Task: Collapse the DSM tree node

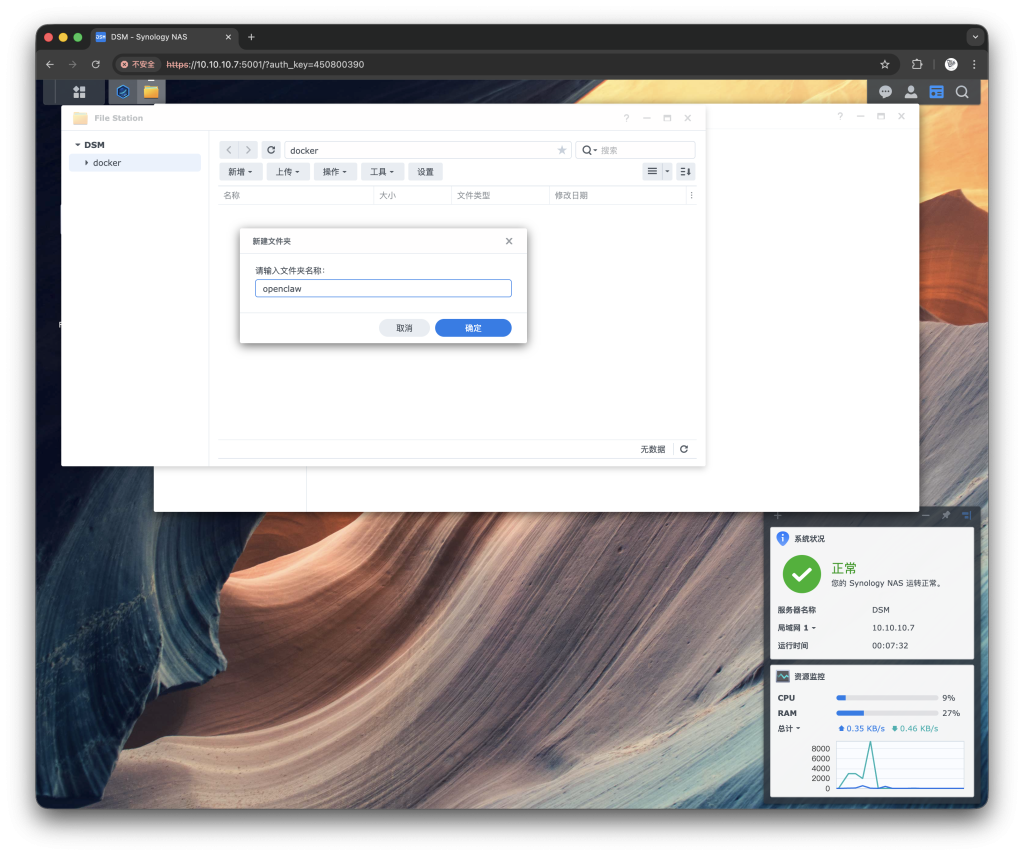Action: pos(78,145)
